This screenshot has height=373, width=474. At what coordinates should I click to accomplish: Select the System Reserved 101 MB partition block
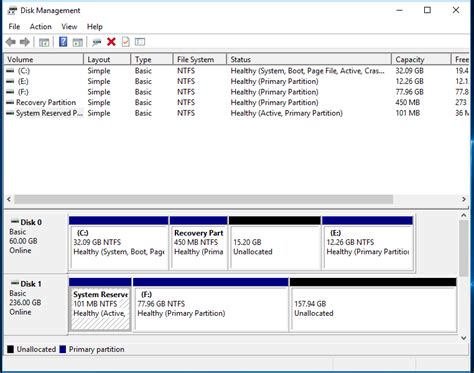[x=100, y=305]
